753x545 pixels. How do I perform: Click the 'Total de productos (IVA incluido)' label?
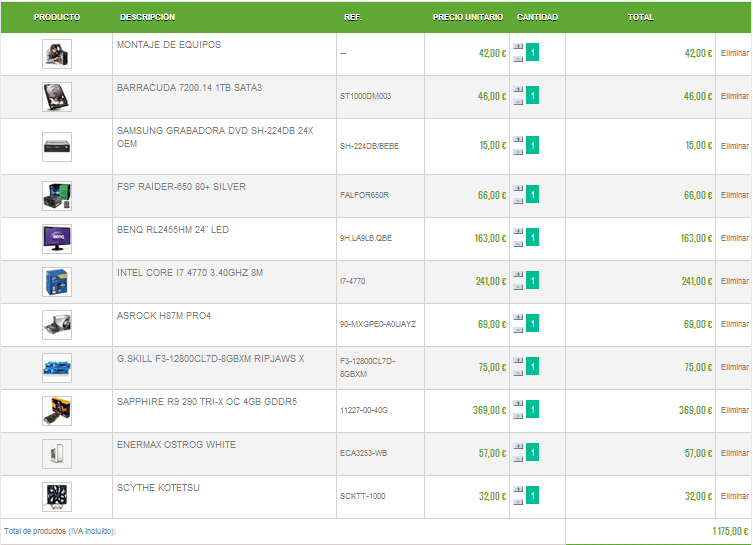(x=60, y=532)
